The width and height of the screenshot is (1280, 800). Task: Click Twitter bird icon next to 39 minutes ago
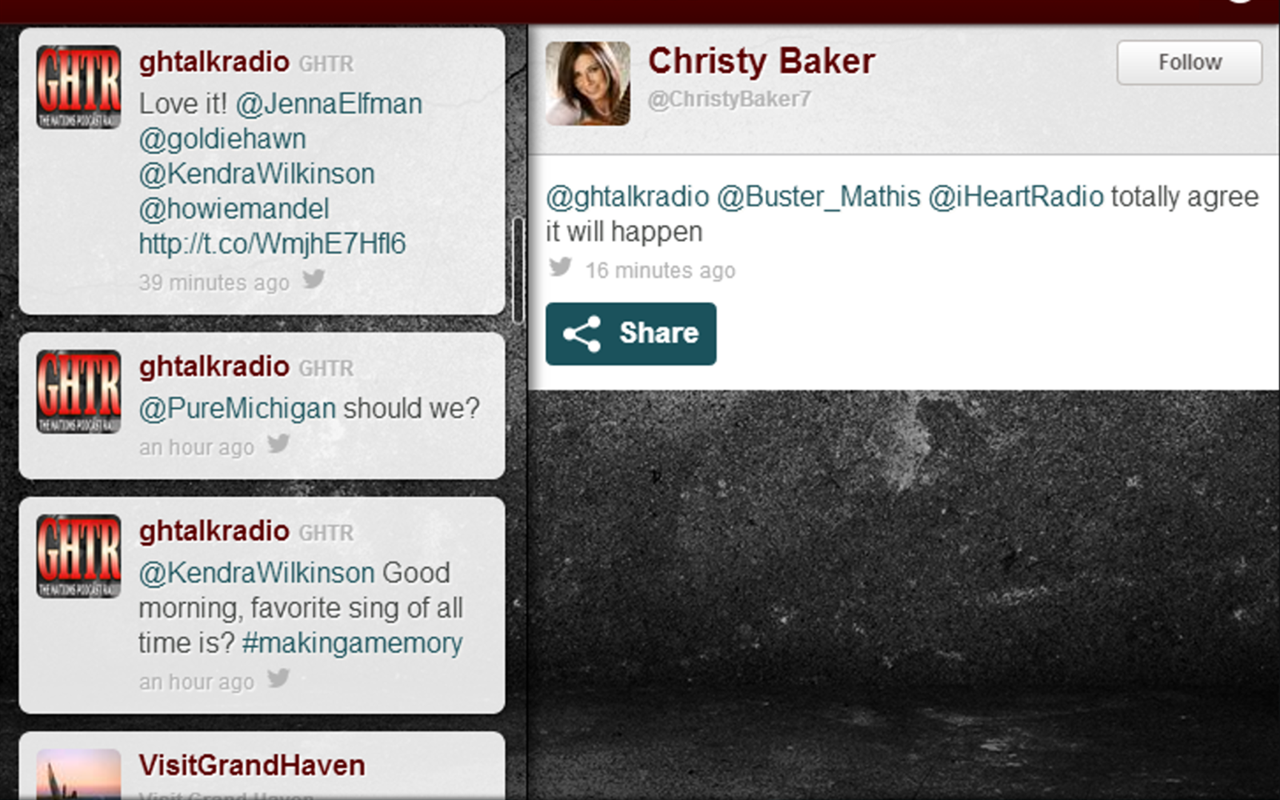coord(314,279)
